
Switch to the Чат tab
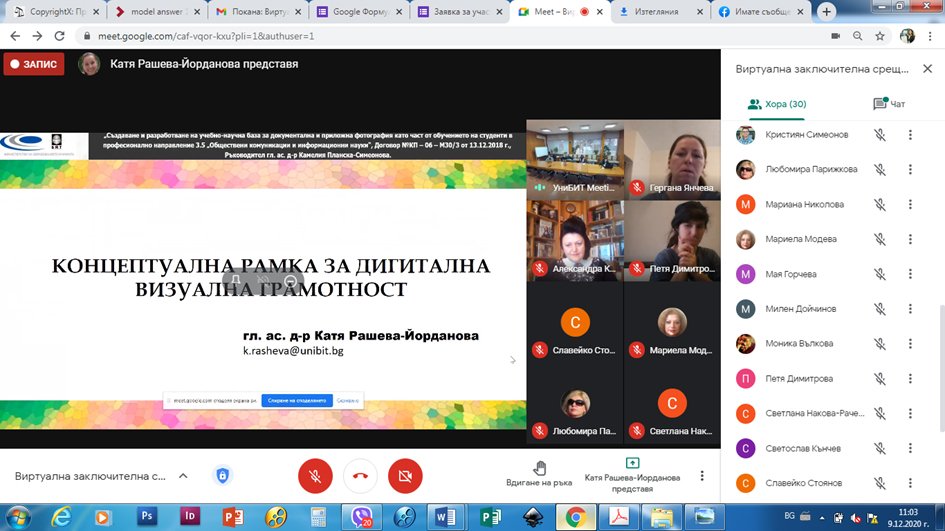(x=888, y=104)
